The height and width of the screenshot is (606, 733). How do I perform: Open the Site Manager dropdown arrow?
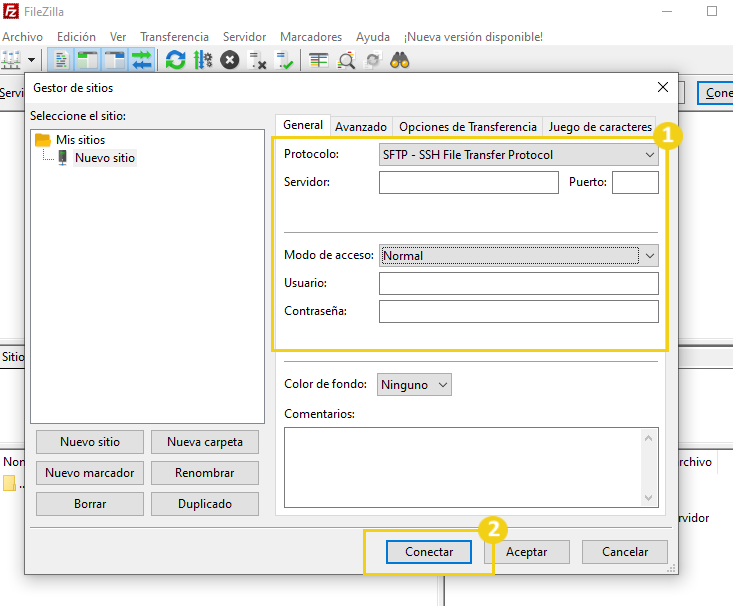click(31, 60)
